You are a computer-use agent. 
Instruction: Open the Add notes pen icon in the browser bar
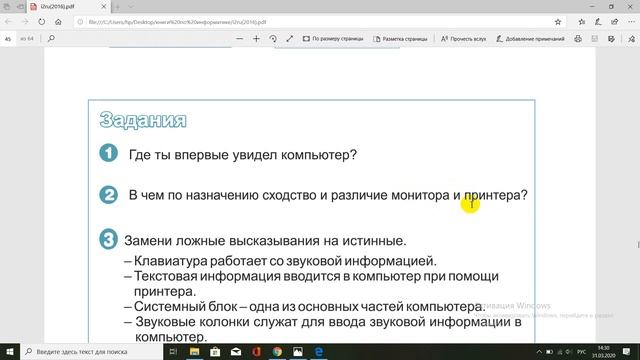click(x=598, y=22)
